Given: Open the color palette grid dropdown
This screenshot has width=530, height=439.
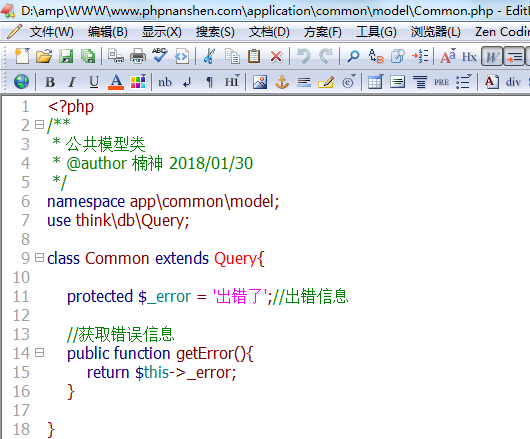Looking at the screenshot, I should (x=138, y=82).
